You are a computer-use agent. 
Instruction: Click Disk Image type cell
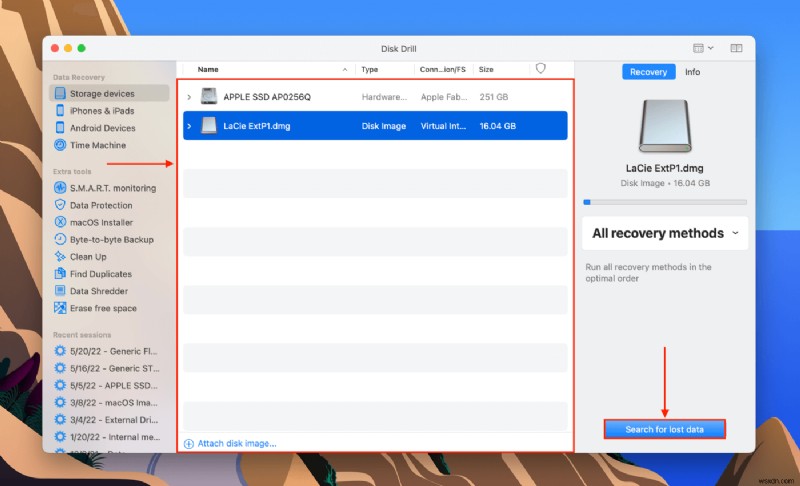pos(384,126)
